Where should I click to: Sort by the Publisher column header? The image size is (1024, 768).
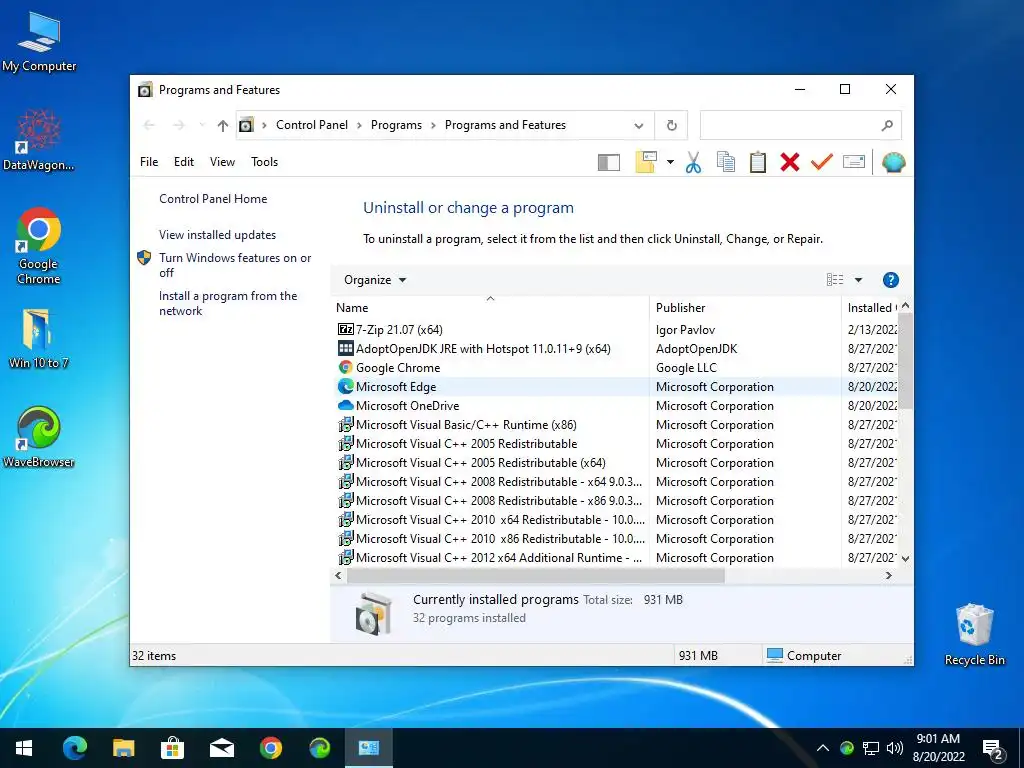pyautogui.click(x=745, y=308)
